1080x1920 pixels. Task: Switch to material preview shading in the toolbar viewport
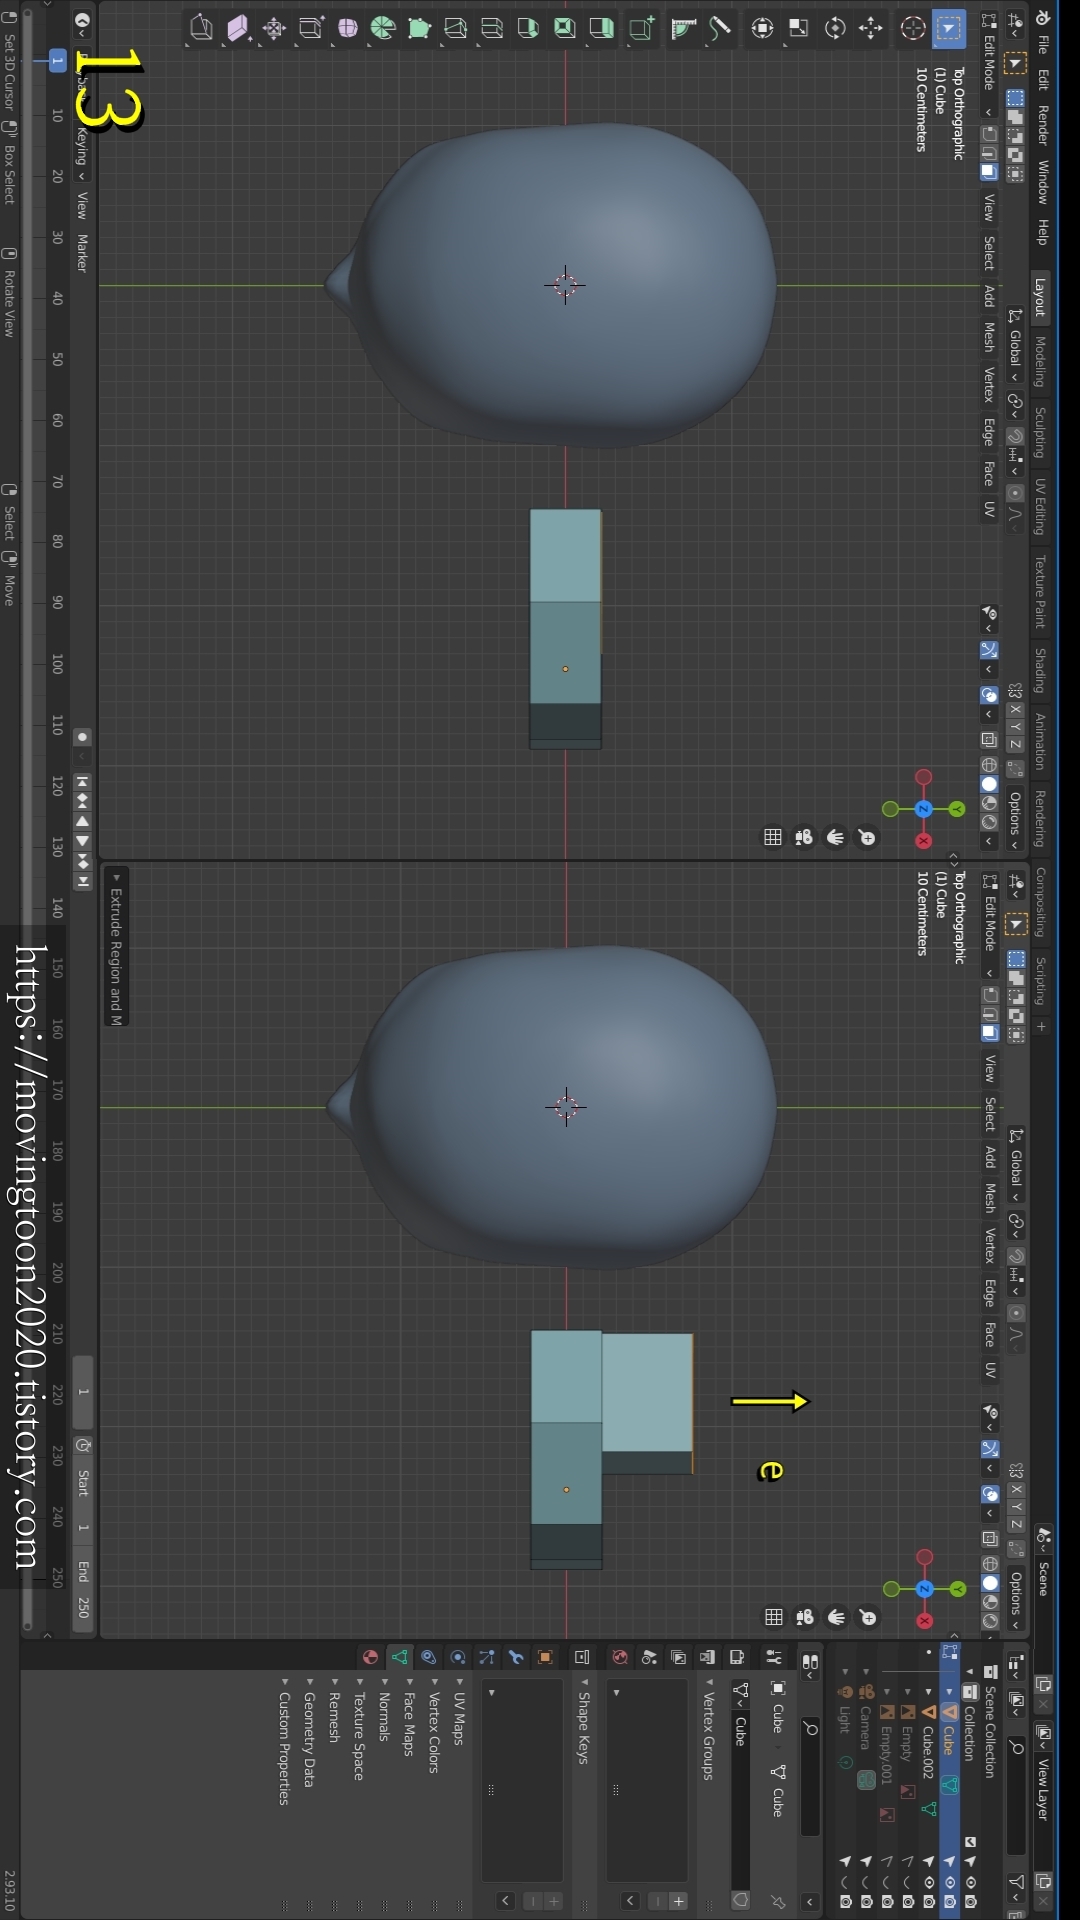(x=989, y=803)
